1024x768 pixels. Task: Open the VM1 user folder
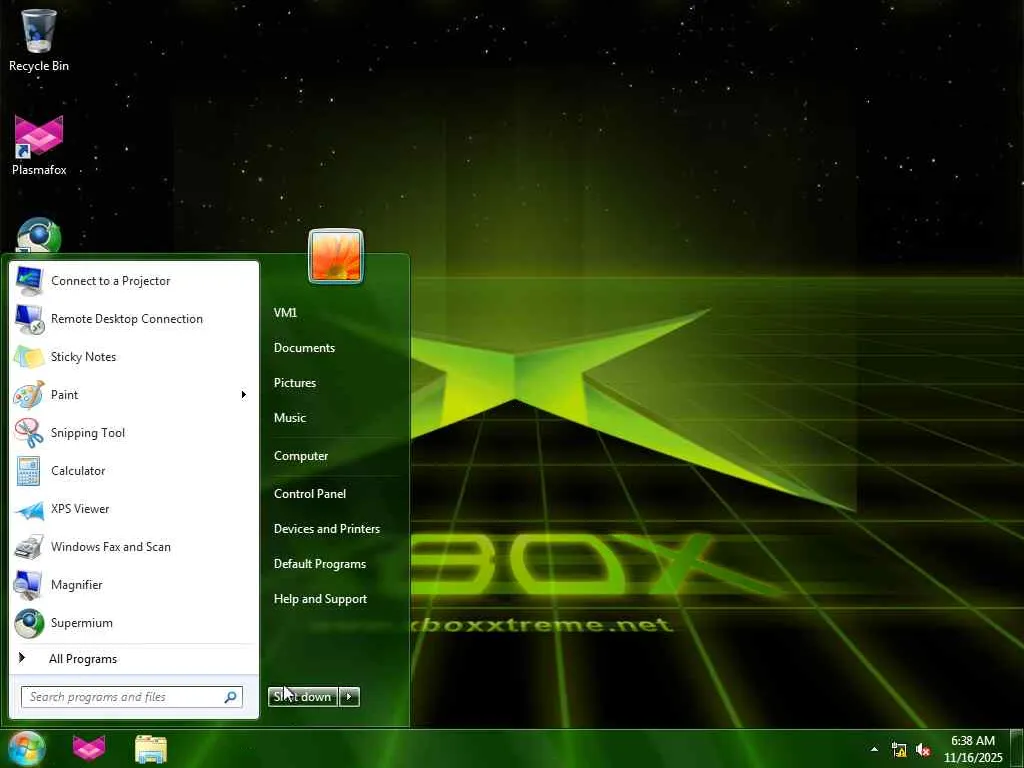point(285,313)
